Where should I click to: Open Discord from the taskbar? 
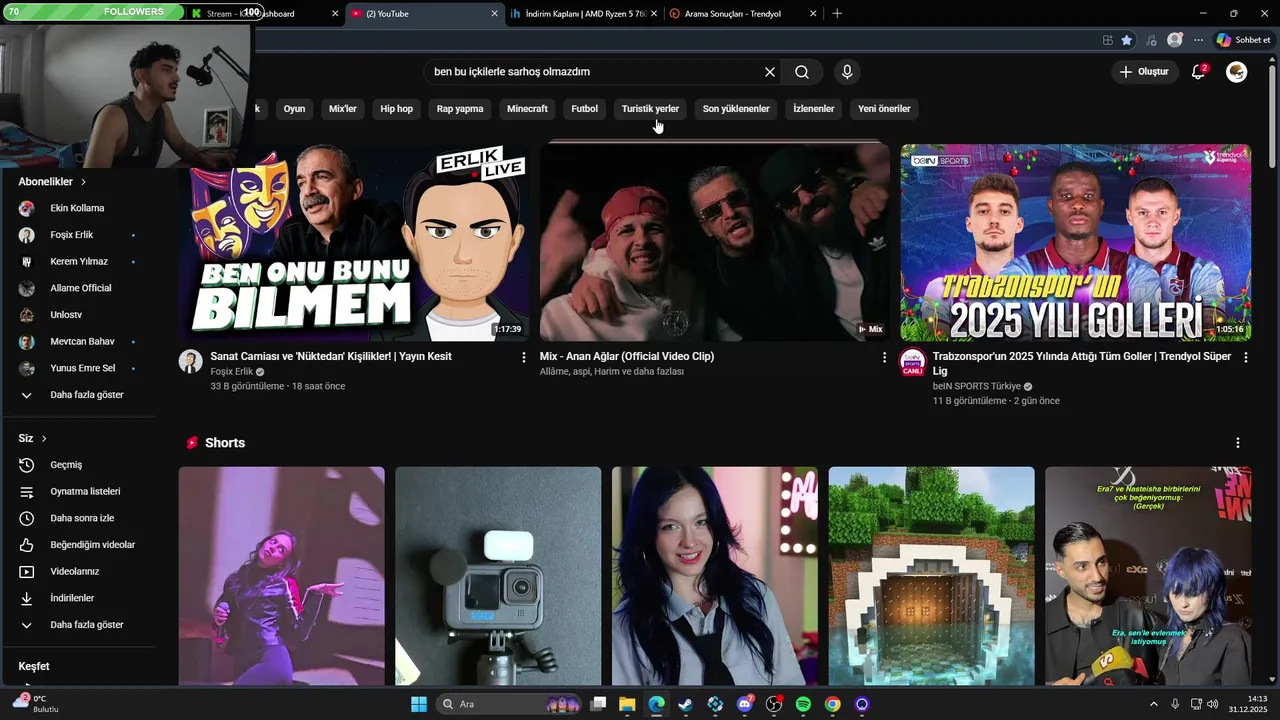tap(744, 704)
